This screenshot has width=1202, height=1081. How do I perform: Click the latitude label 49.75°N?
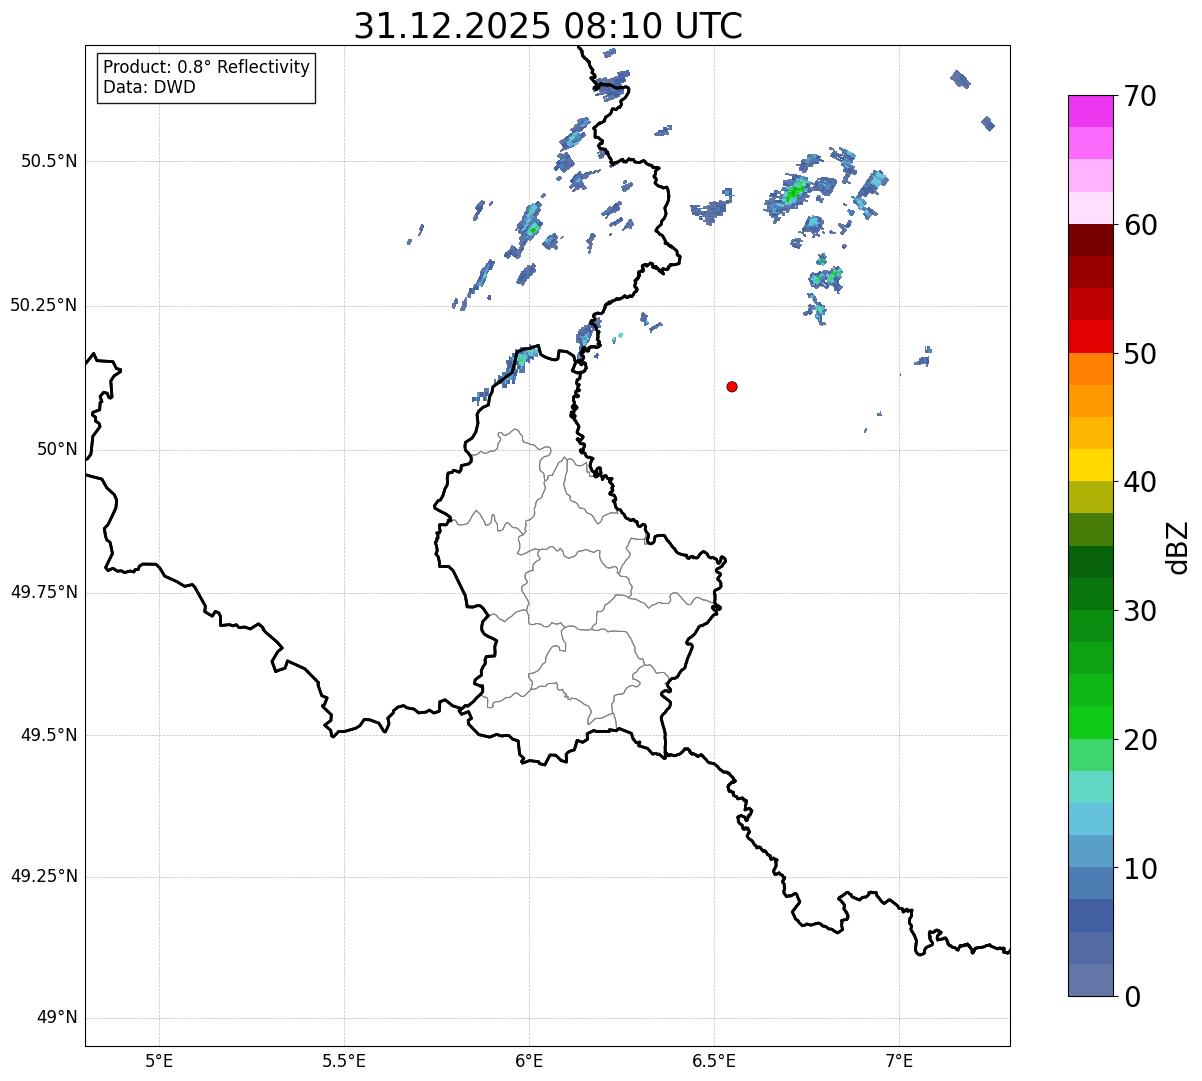(43, 592)
